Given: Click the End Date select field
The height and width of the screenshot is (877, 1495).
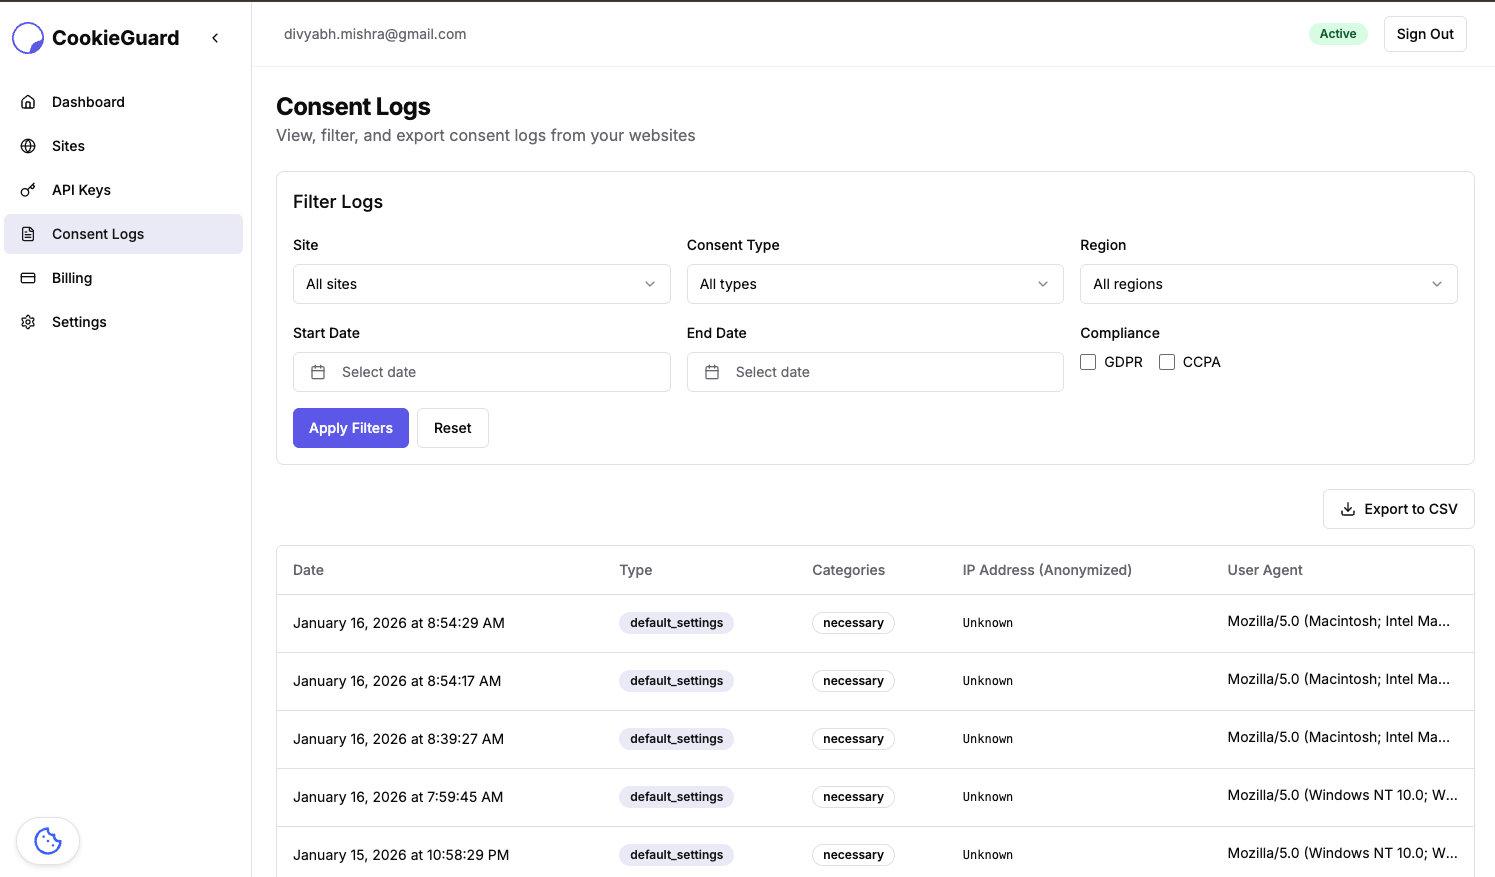Looking at the screenshot, I should click(874, 371).
